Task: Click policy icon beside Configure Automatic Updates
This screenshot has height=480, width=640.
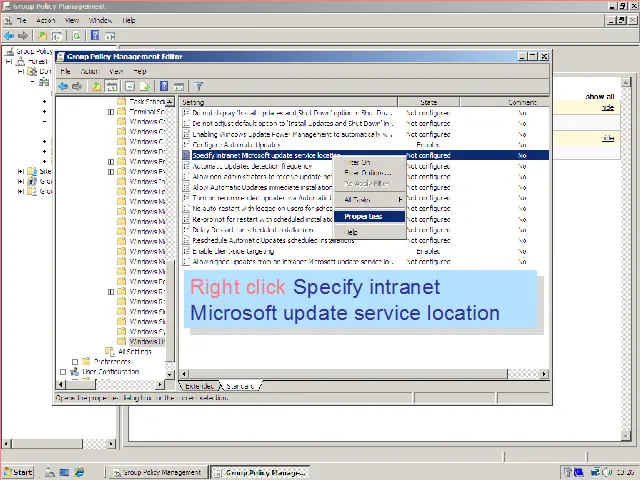Action: (x=186, y=144)
